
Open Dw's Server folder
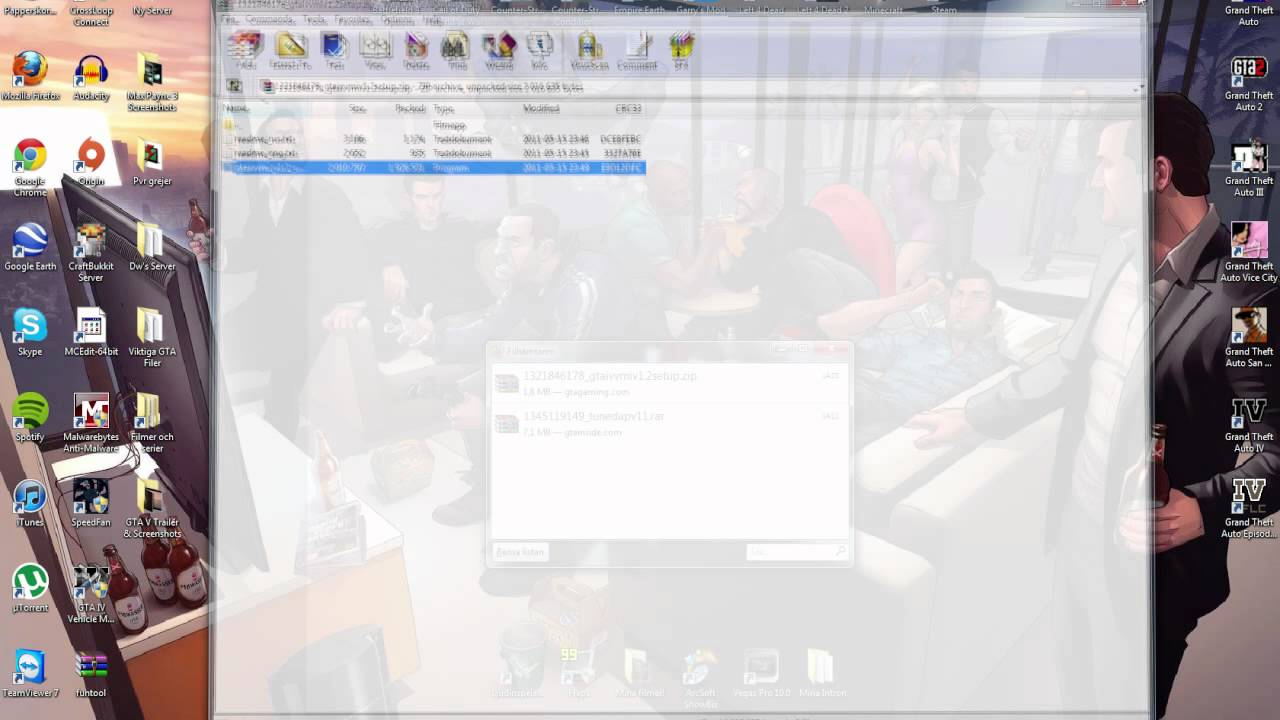(x=152, y=247)
